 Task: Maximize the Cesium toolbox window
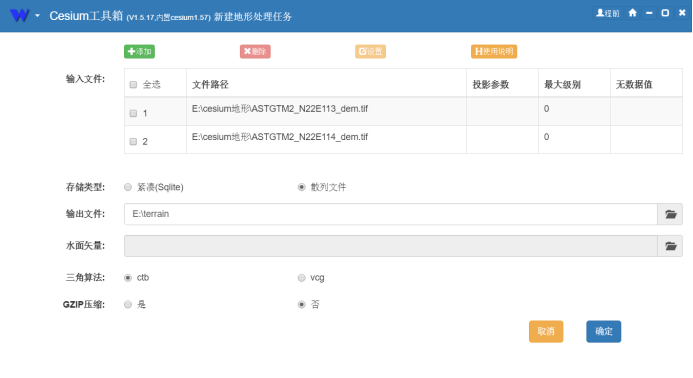pyautogui.click(x=665, y=13)
